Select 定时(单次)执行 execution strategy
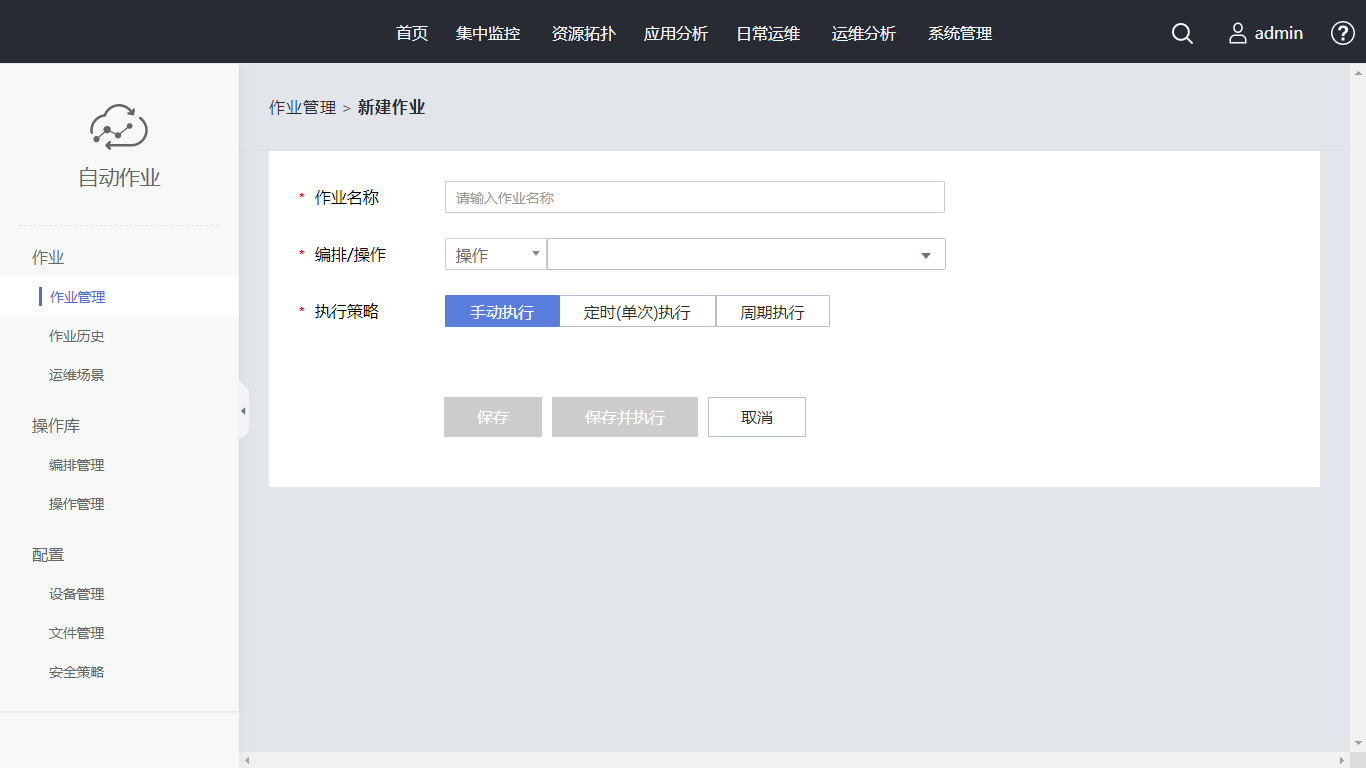1366x768 pixels. coord(637,312)
